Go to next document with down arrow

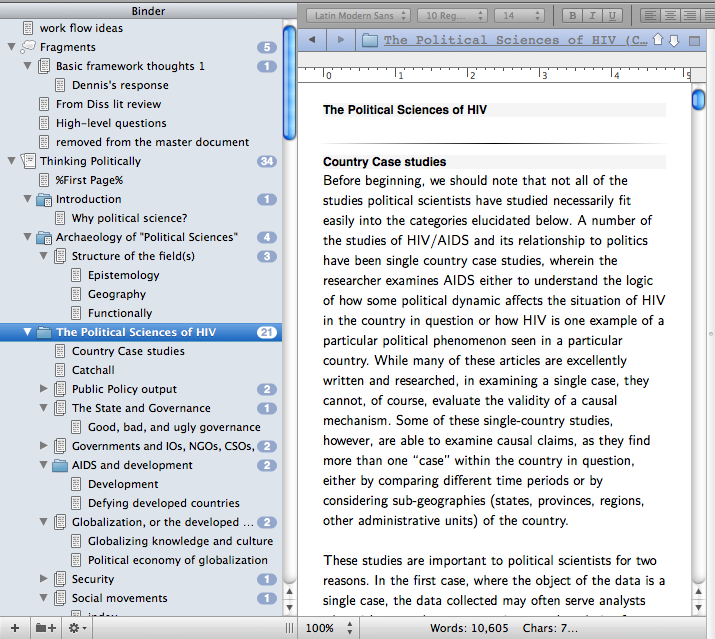point(674,40)
